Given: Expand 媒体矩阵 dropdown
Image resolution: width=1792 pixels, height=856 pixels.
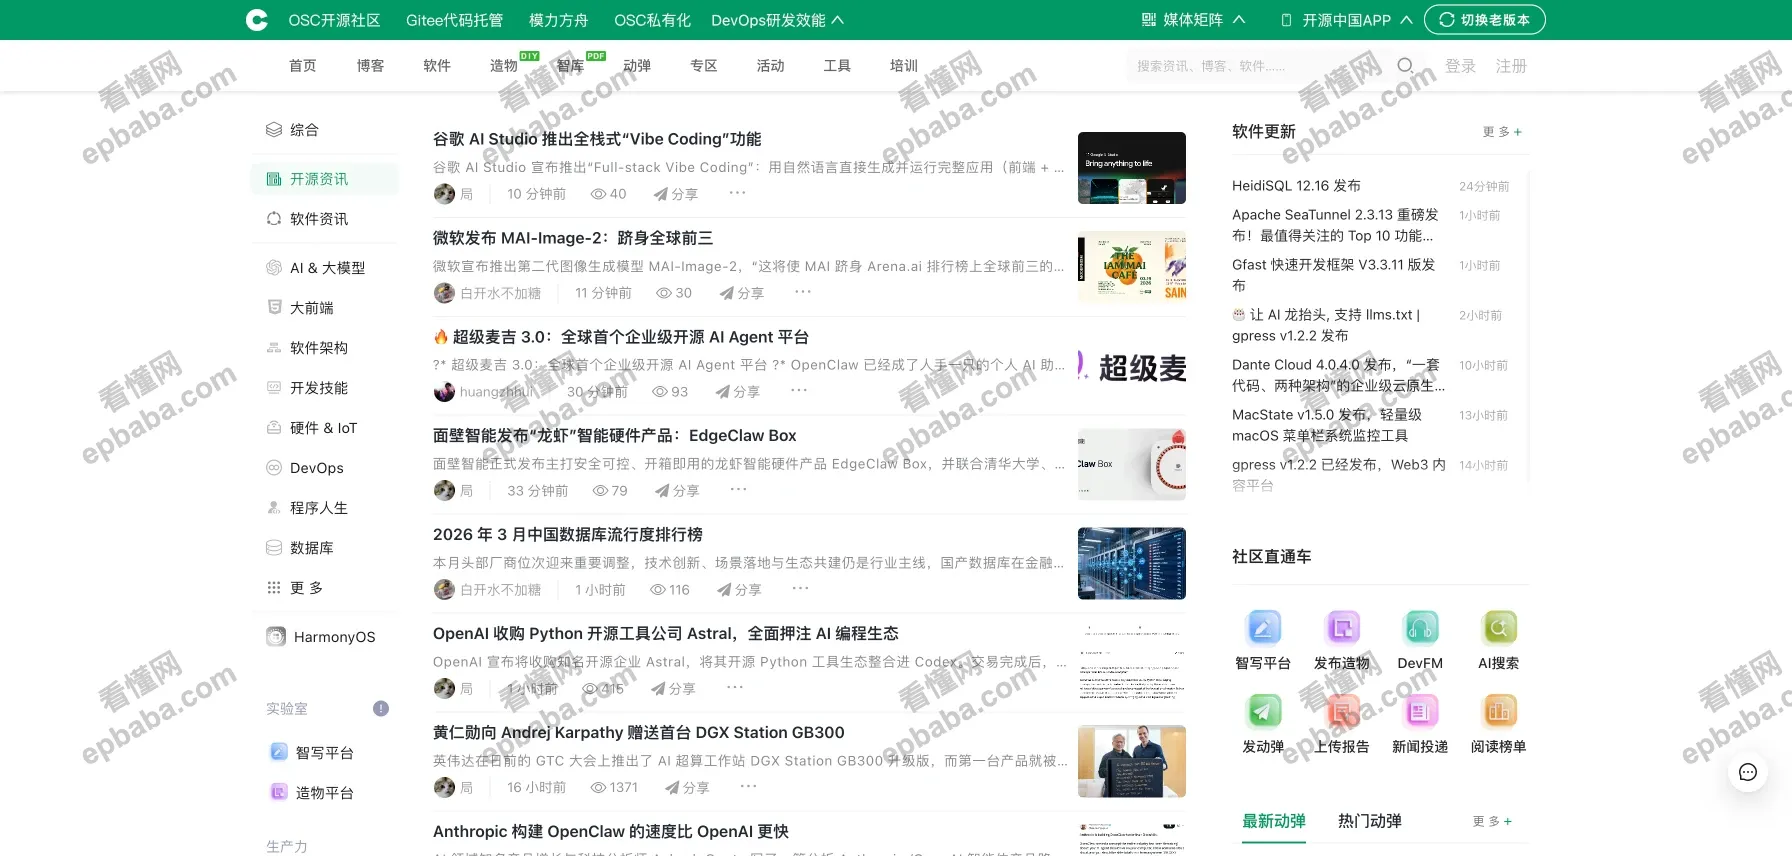Looking at the screenshot, I should [1193, 20].
